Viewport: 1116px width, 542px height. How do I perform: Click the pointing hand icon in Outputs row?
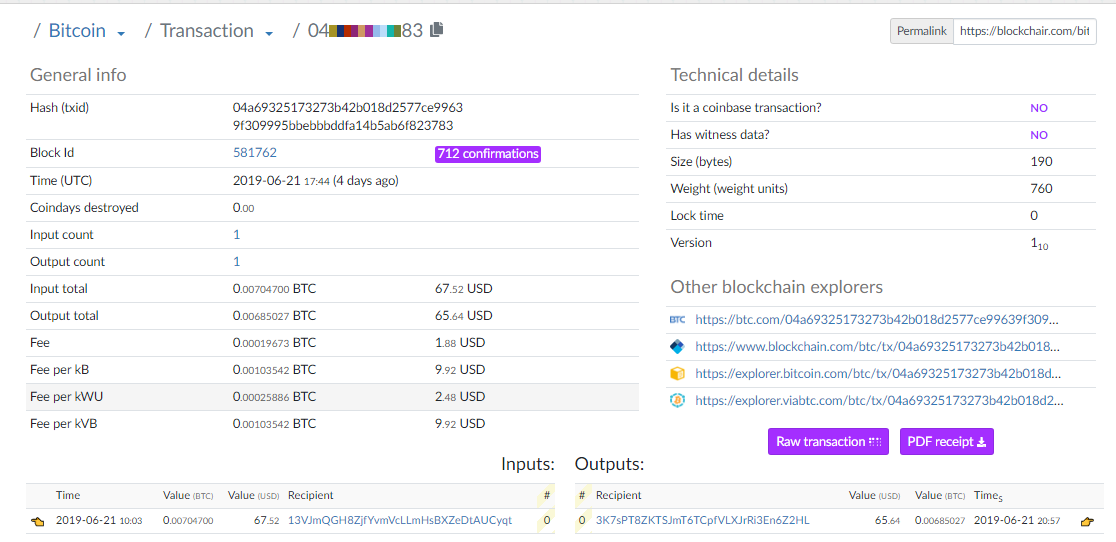pyautogui.click(x=1087, y=521)
